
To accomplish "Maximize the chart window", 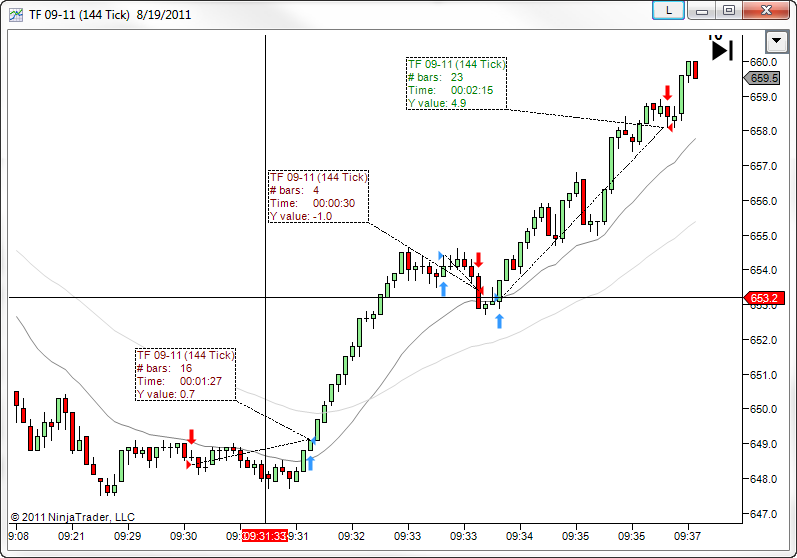I will [729, 10].
